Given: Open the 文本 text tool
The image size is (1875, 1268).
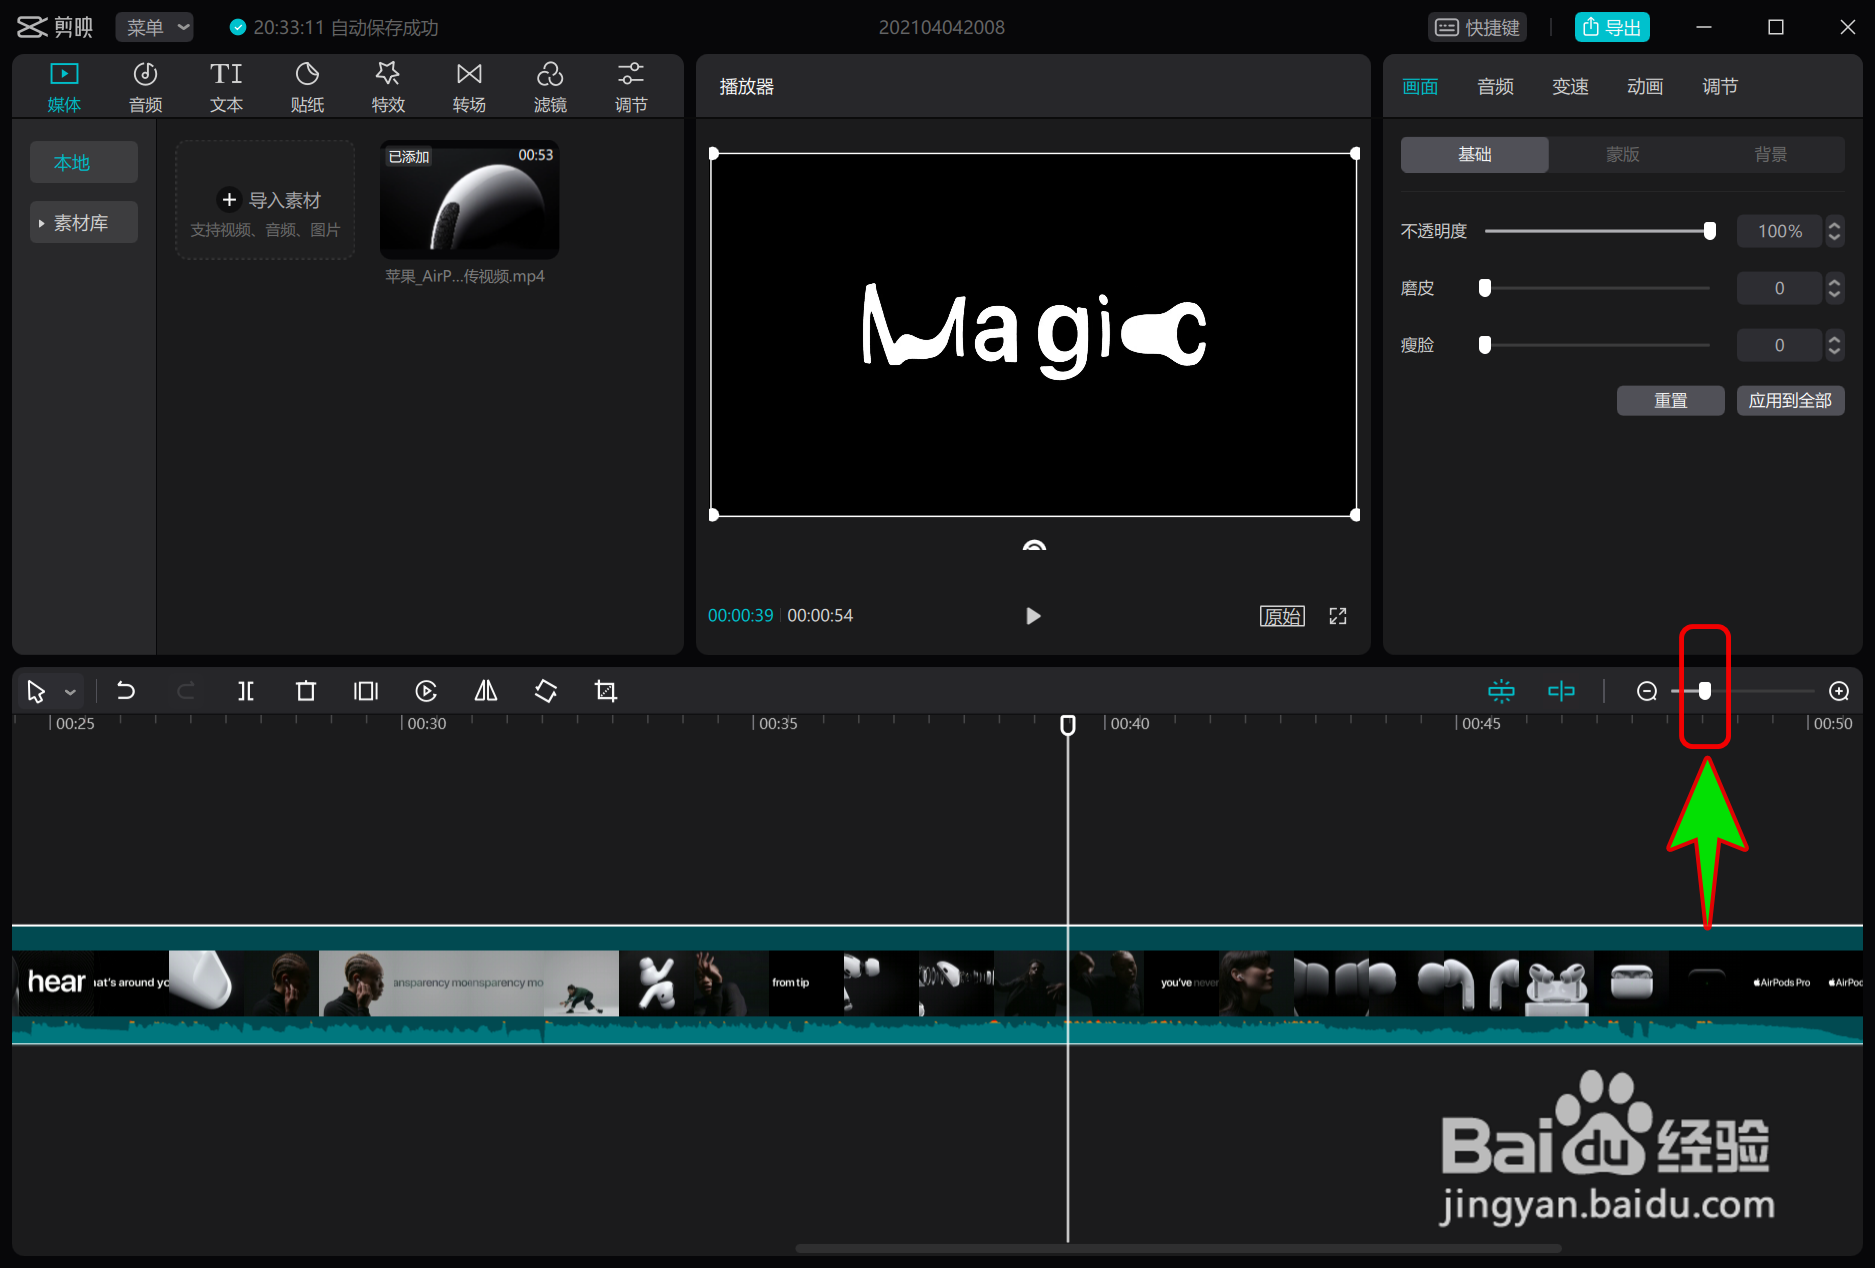Looking at the screenshot, I should click(226, 87).
